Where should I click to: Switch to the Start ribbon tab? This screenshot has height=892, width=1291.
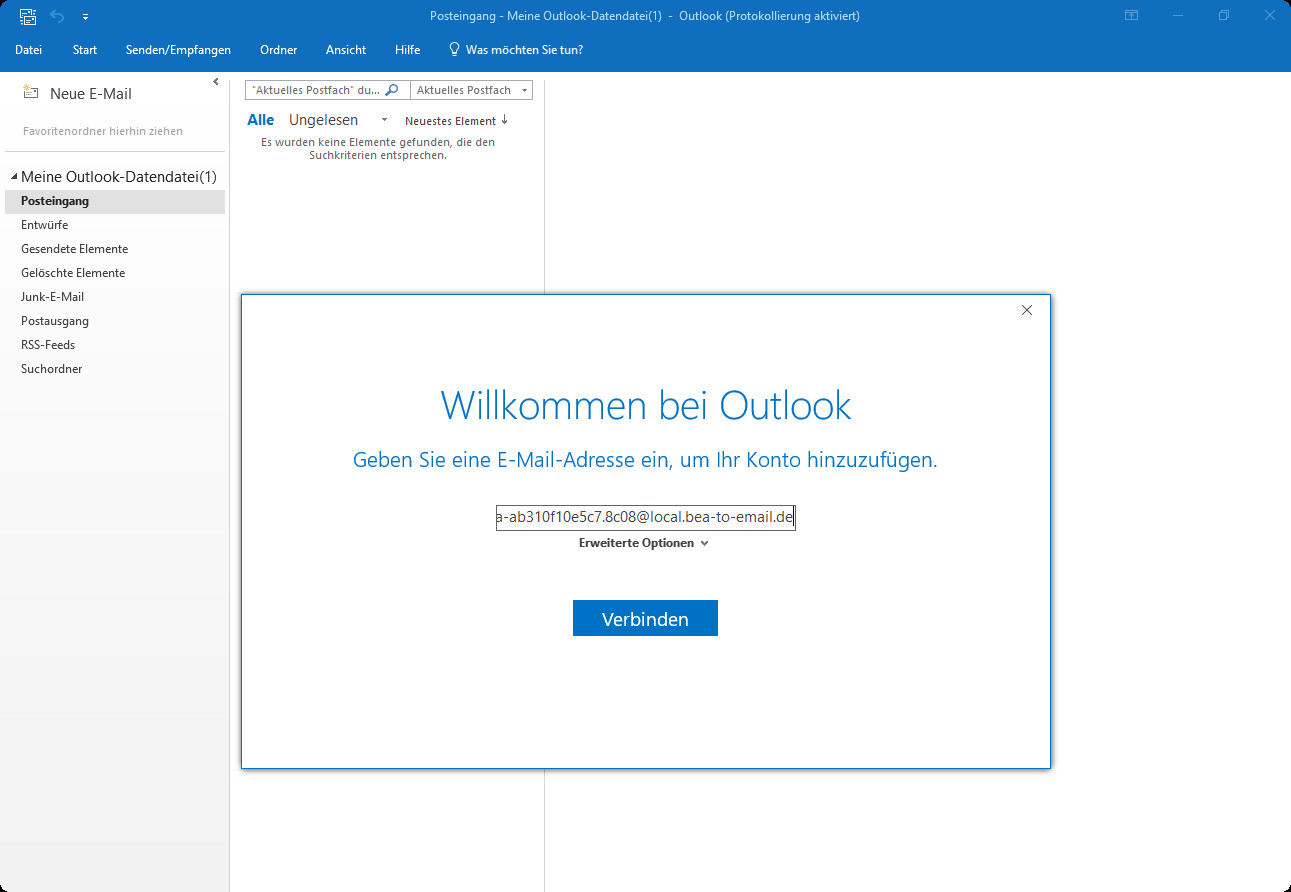point(85,50)
